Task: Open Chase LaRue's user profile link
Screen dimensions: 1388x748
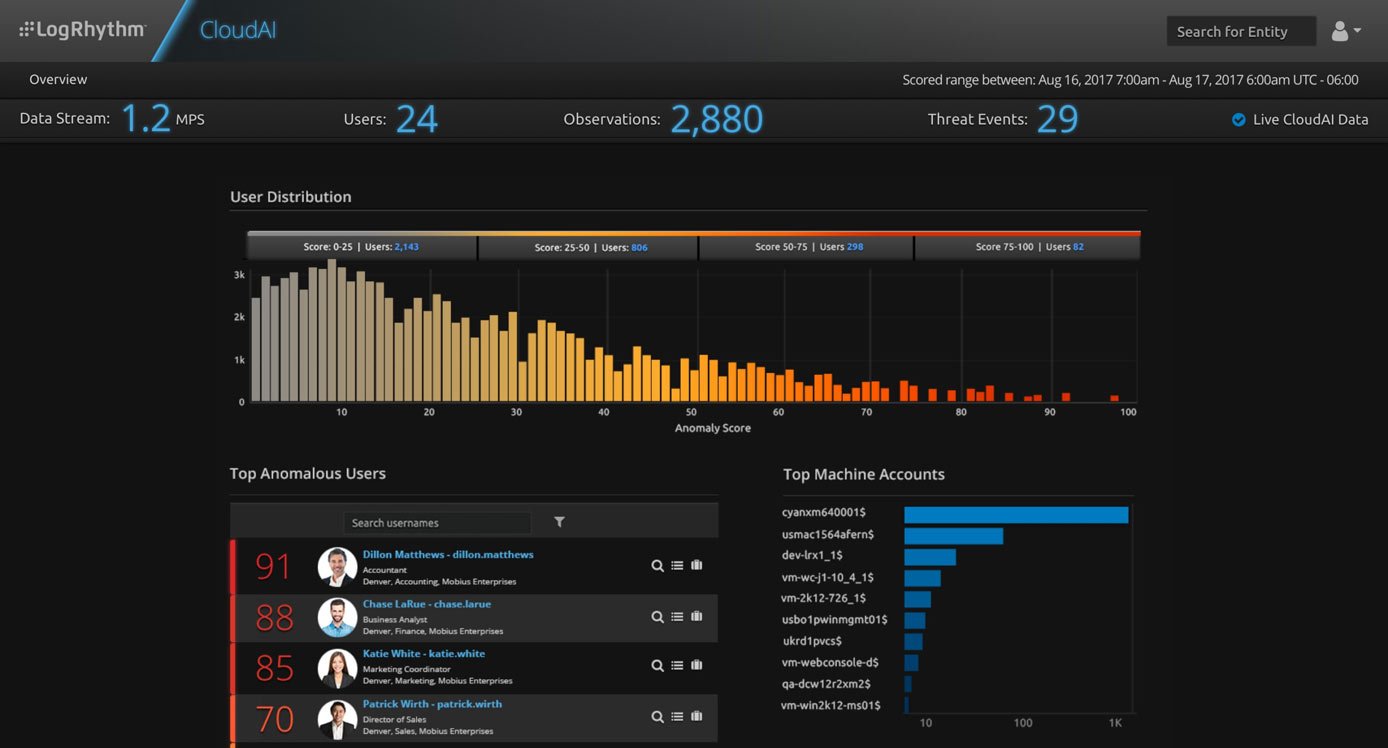Action: point(426,604)
